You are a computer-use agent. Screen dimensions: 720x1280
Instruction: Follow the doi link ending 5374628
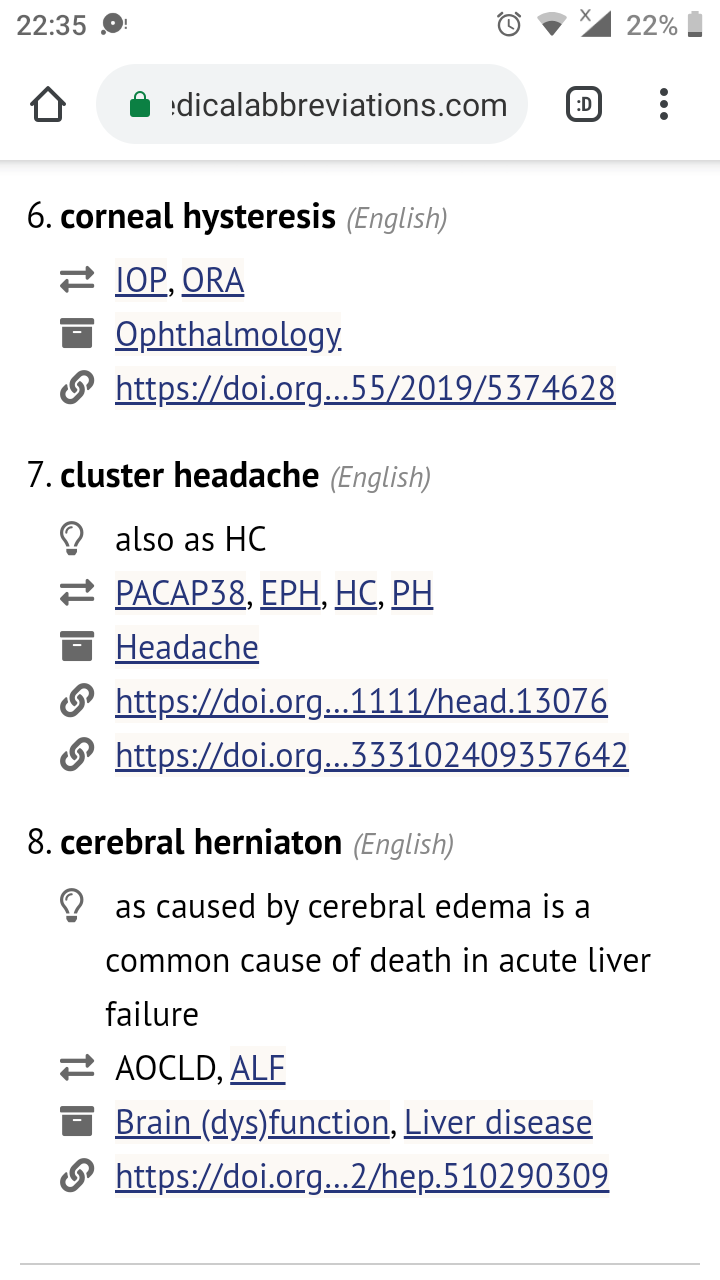pos(365,388)
